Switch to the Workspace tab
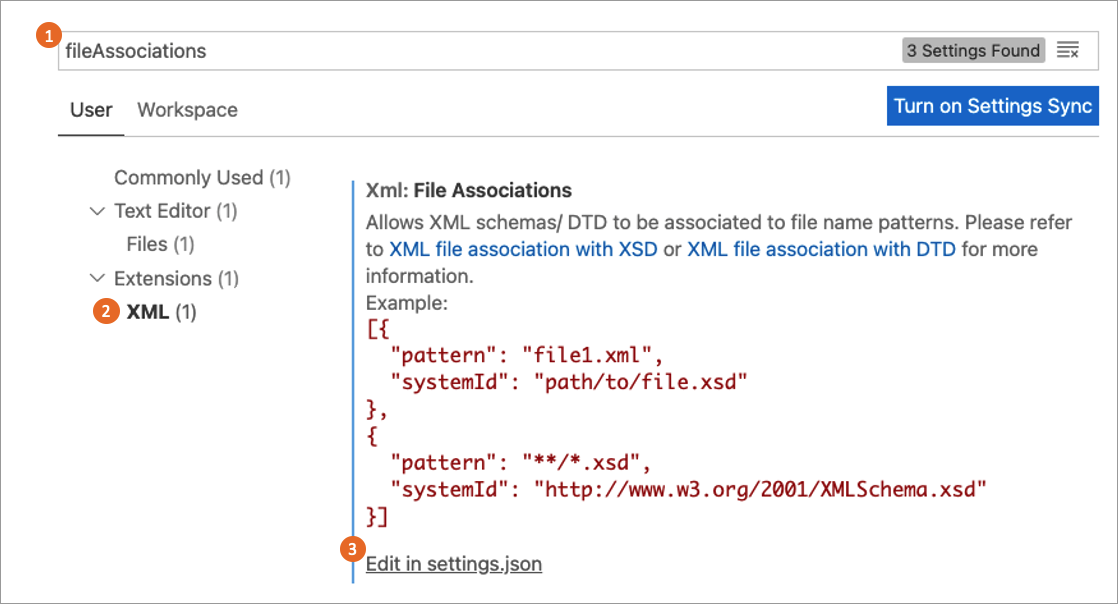The height and width of the screenshot is (604, 1118). click(187, 110)
